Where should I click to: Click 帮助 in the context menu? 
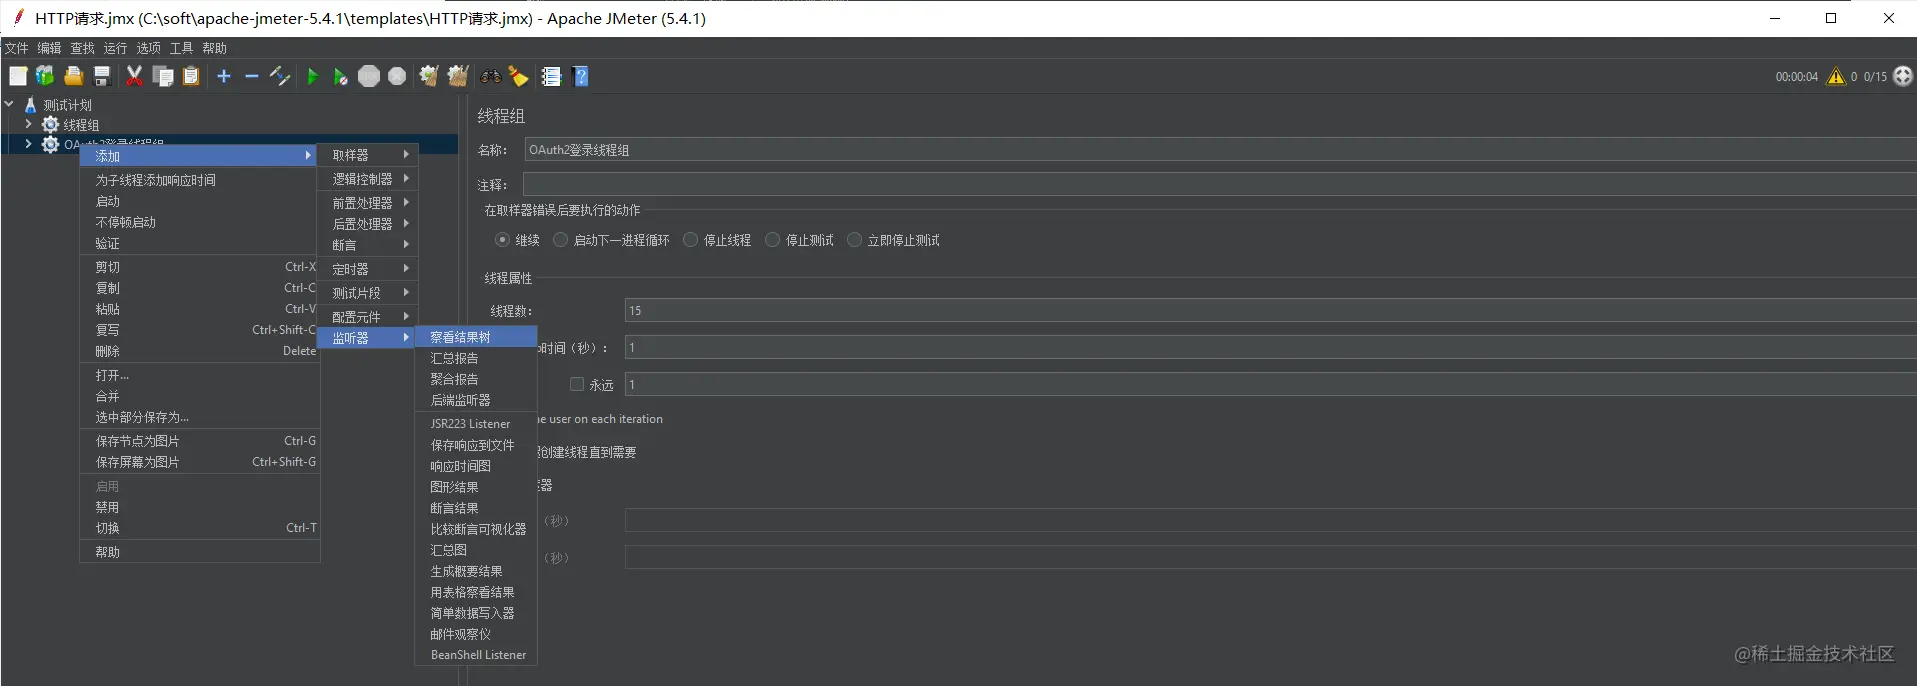click(199, 552)
